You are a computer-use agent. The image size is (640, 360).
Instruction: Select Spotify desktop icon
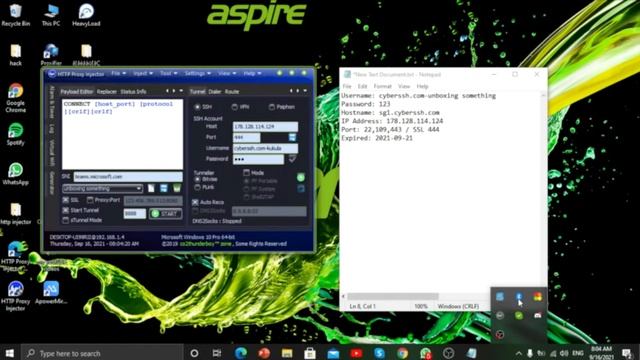click(16, 134)
